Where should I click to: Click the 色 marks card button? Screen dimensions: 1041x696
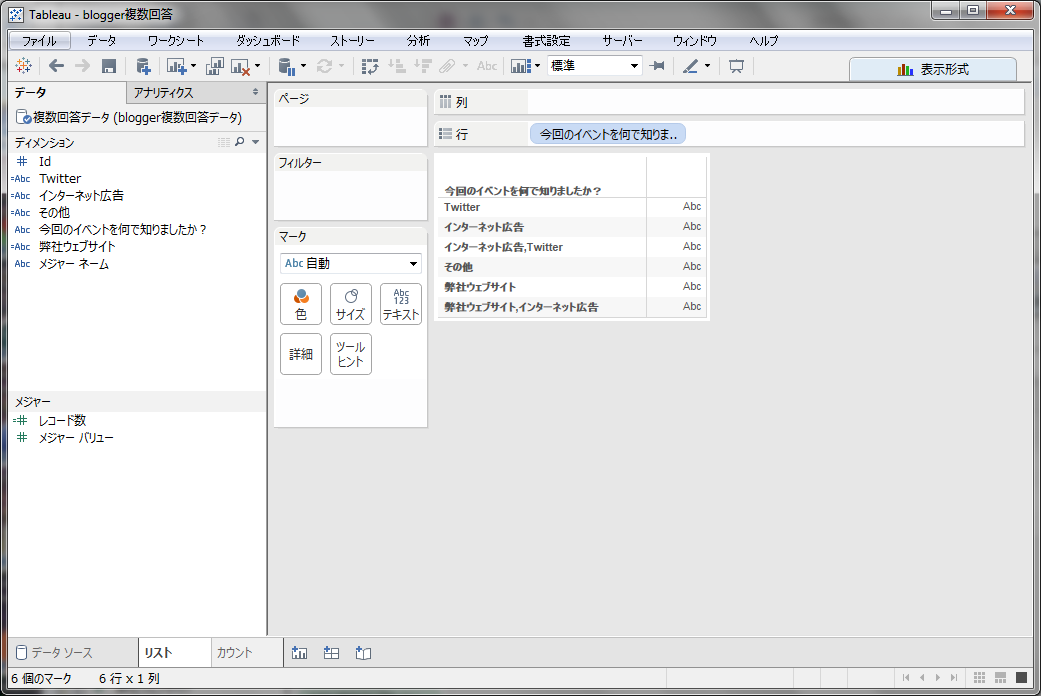[x=301, y=304]
